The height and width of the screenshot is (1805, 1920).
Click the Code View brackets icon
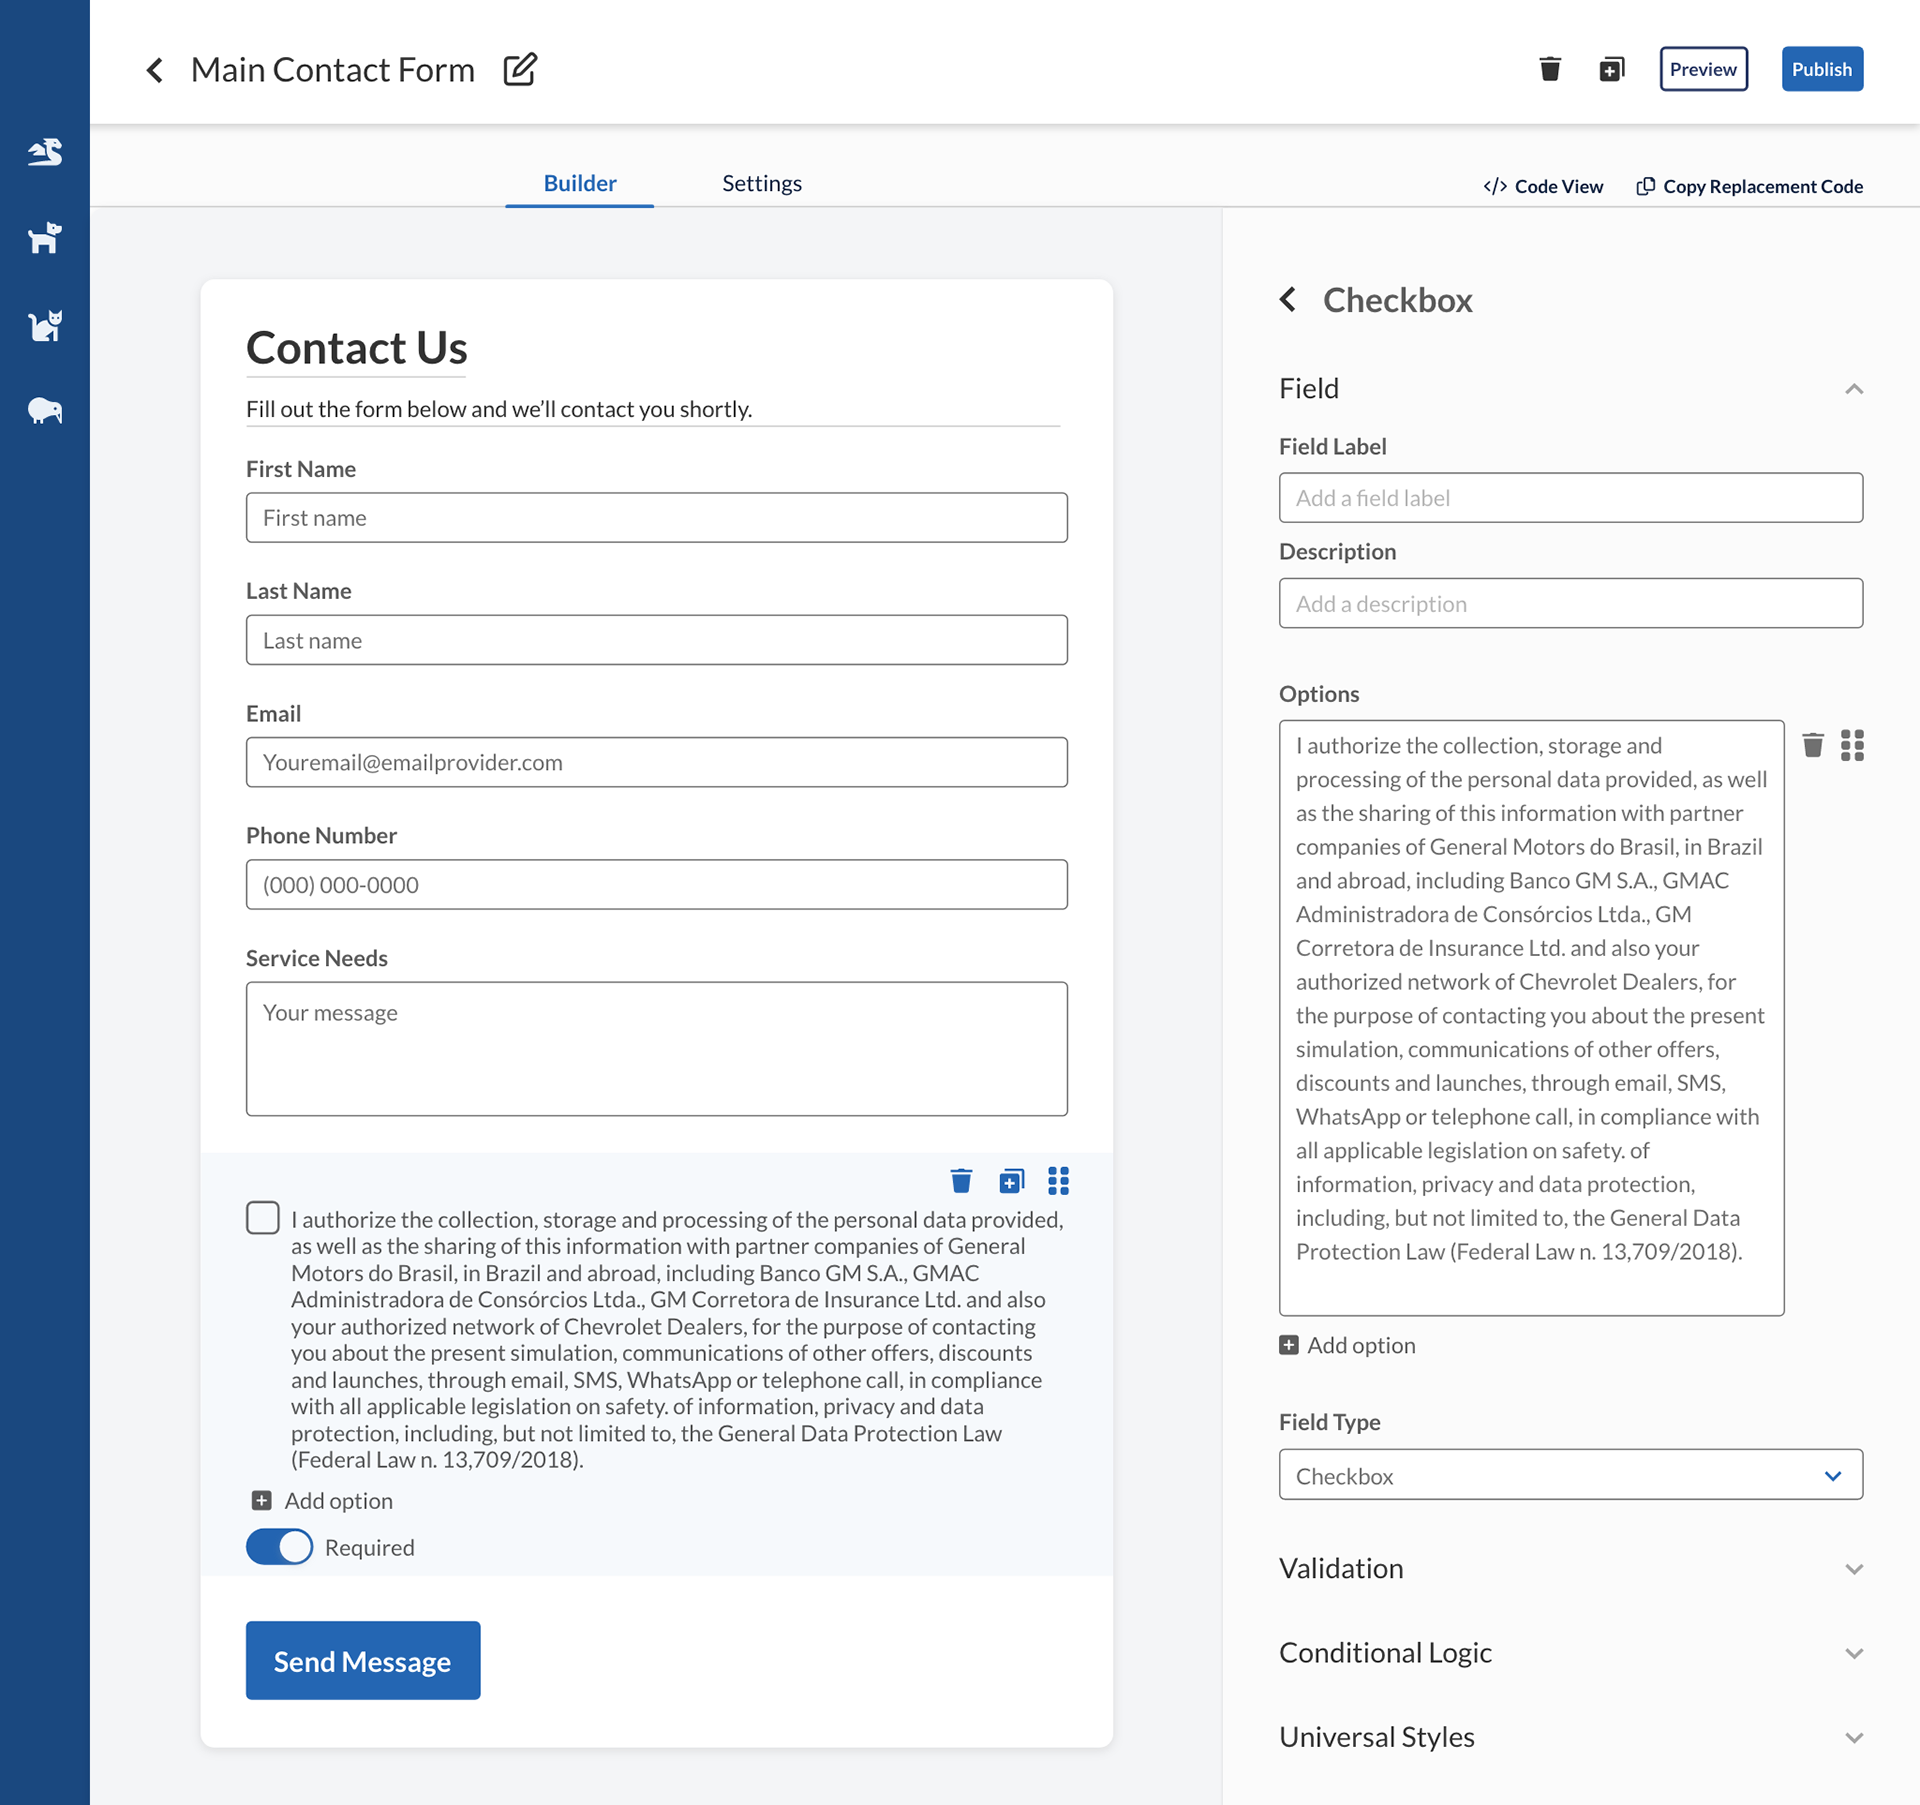(x=1495, y=186)
